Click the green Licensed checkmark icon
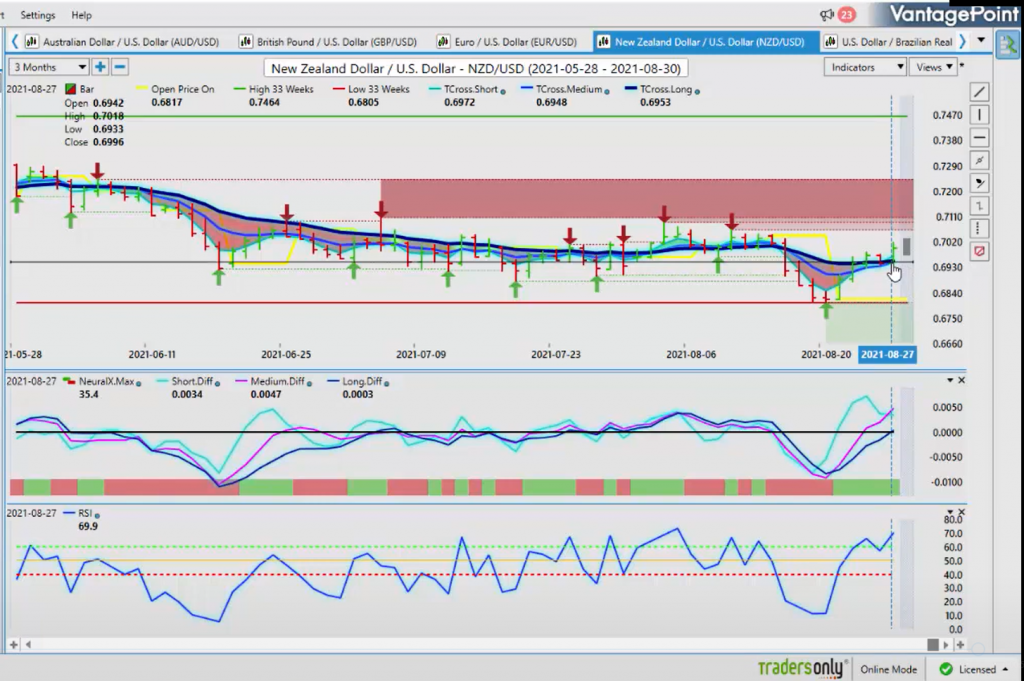The width and height of the screenshot is (1024, 681). coord(945,669)
